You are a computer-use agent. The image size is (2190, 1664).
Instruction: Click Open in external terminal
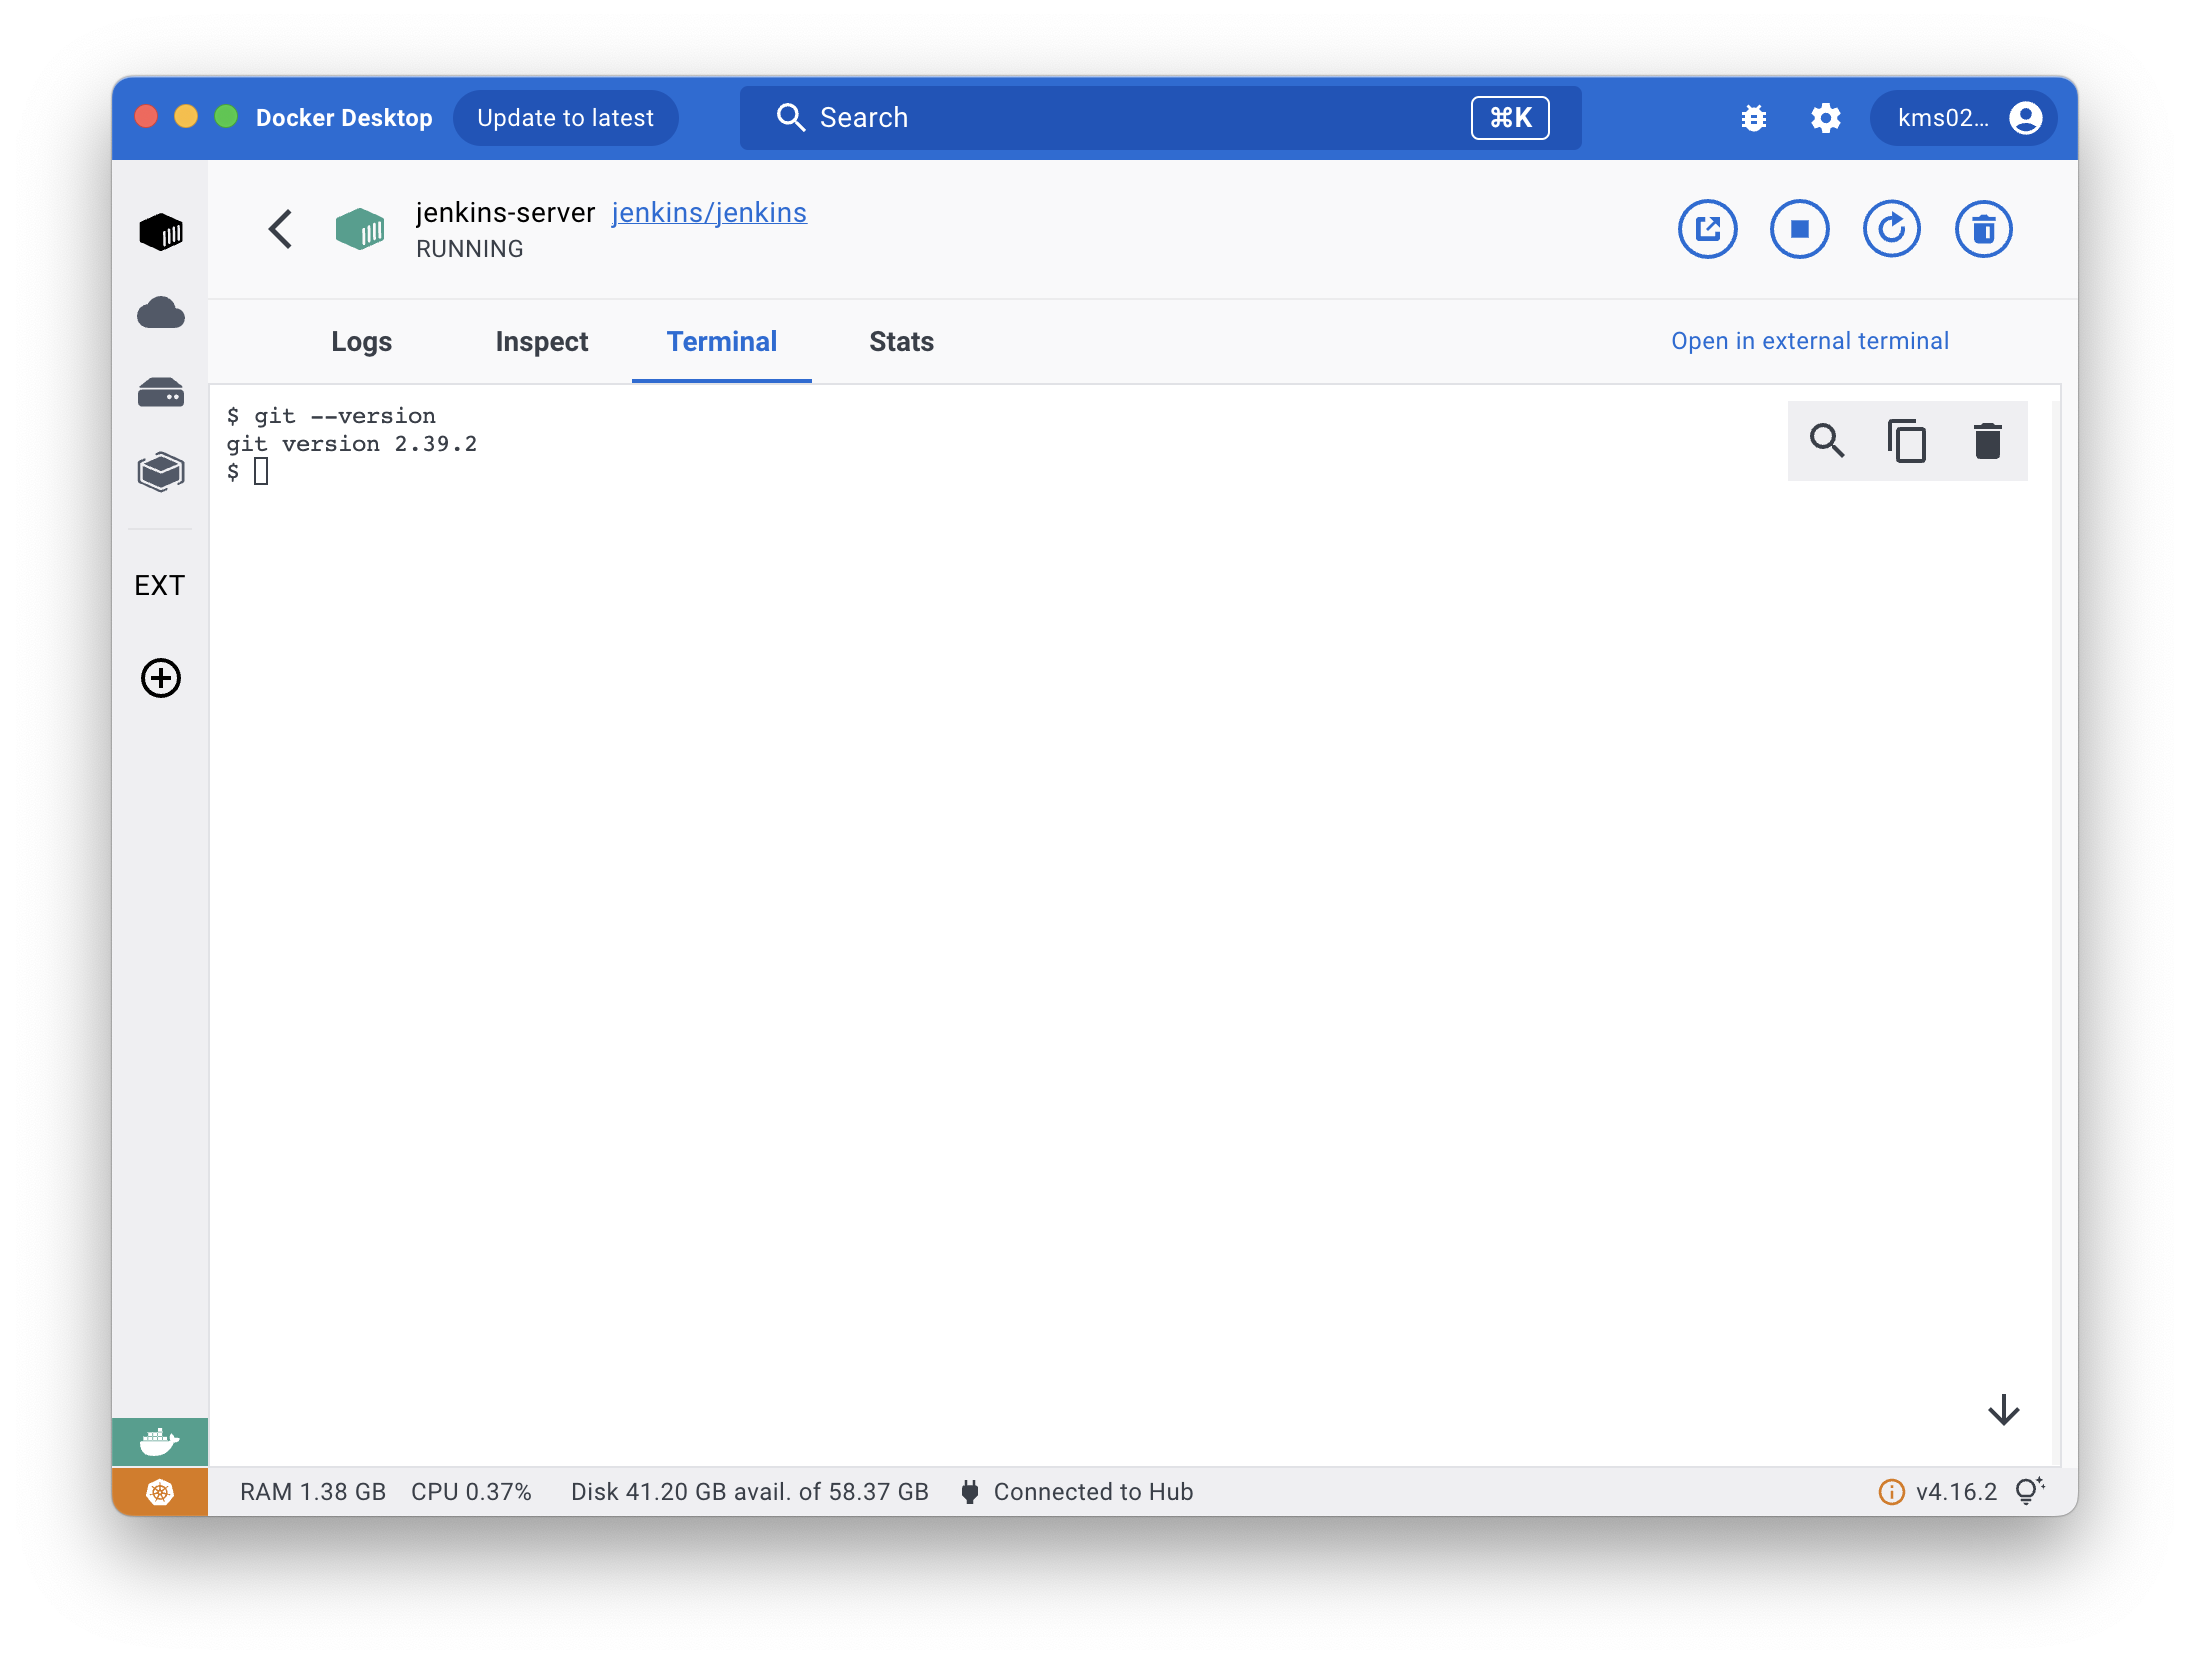tap(1809, 341)
